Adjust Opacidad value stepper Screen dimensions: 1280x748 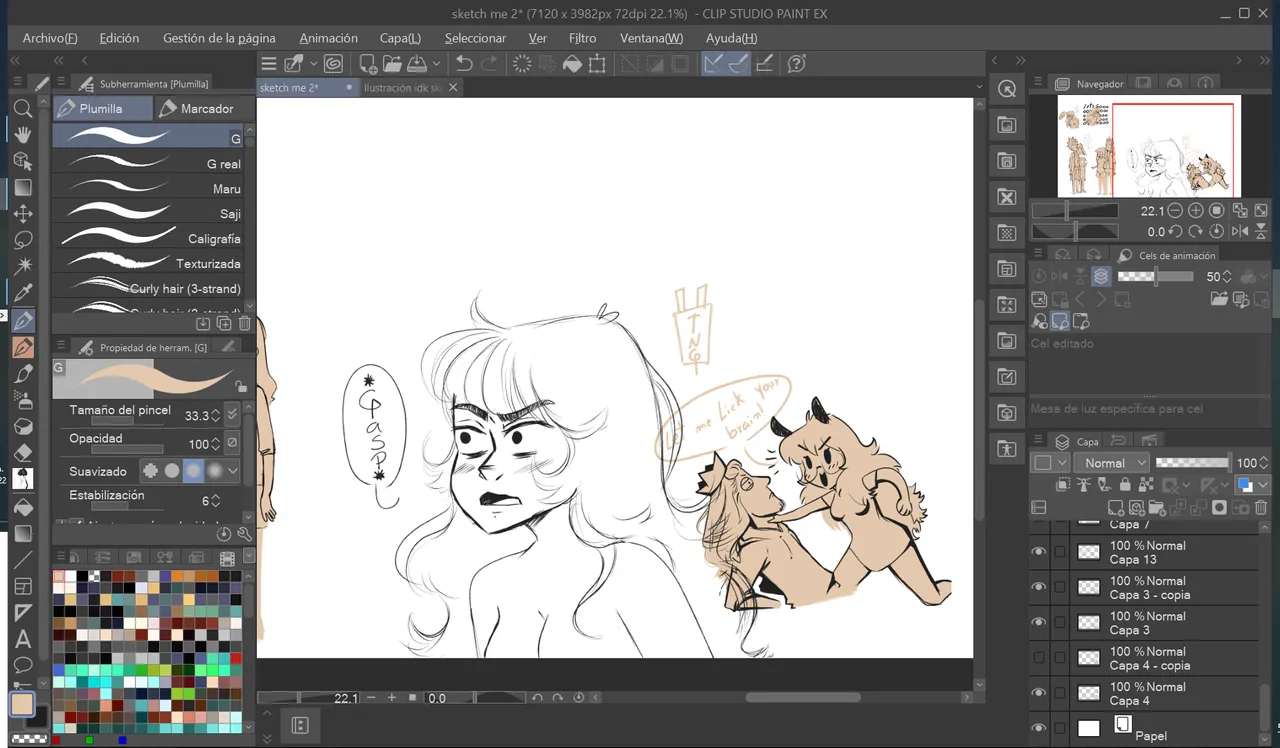click(215, 444)
